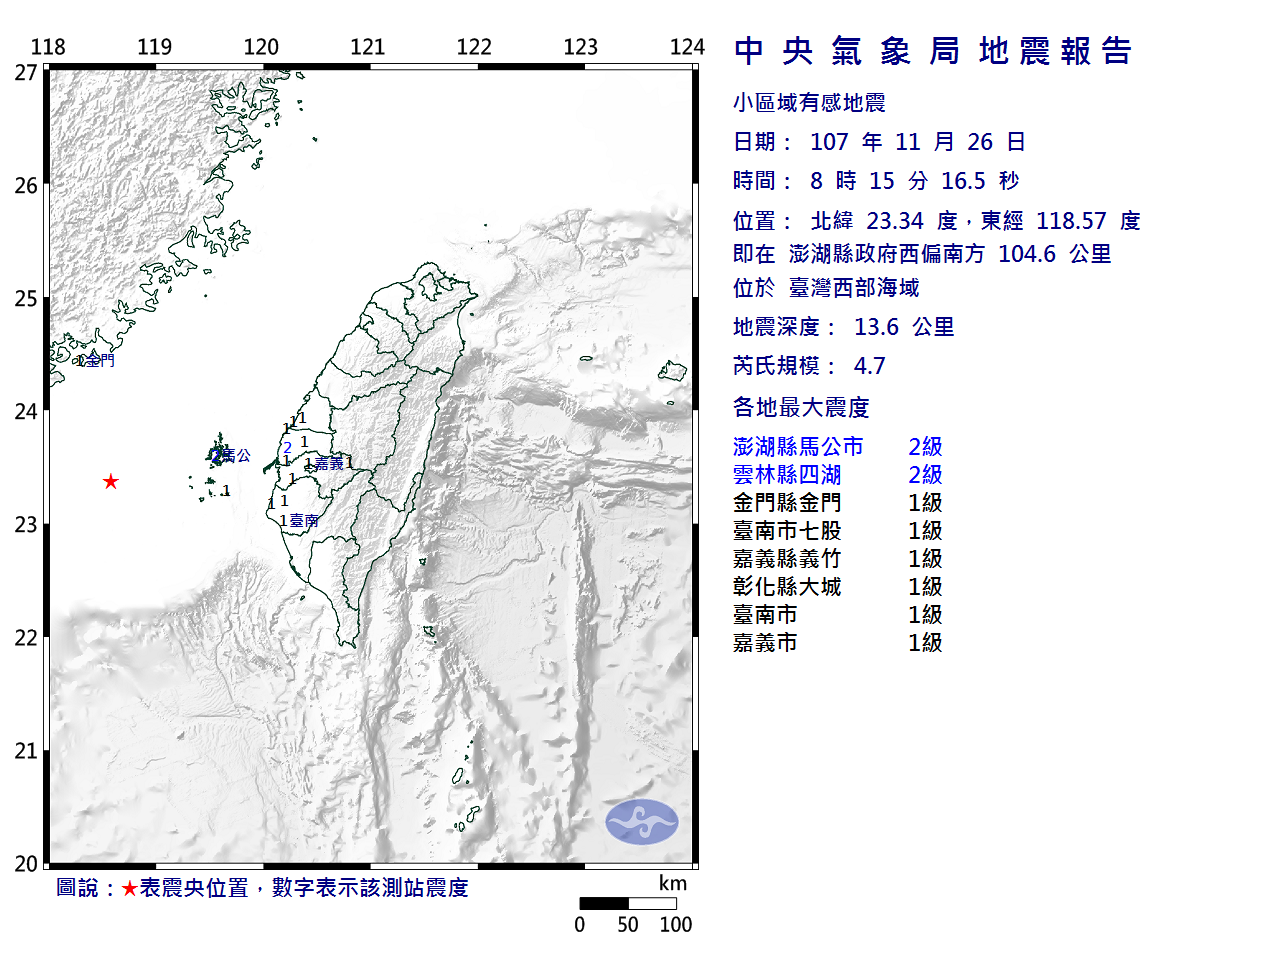
Task: Click the blue Central Weather Bureau logo
Action: (642, 822)
